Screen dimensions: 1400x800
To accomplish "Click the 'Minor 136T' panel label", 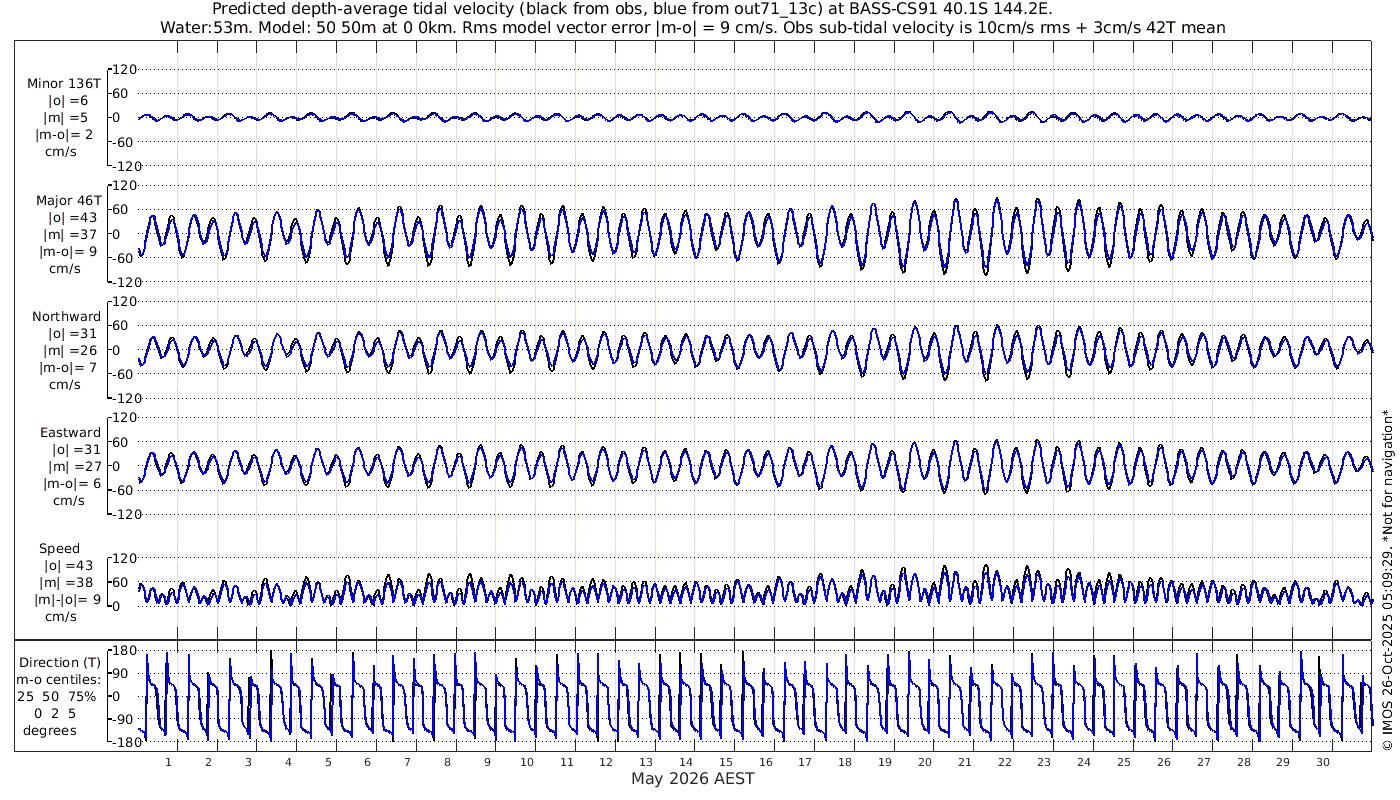I will click(x=64, y=84).
